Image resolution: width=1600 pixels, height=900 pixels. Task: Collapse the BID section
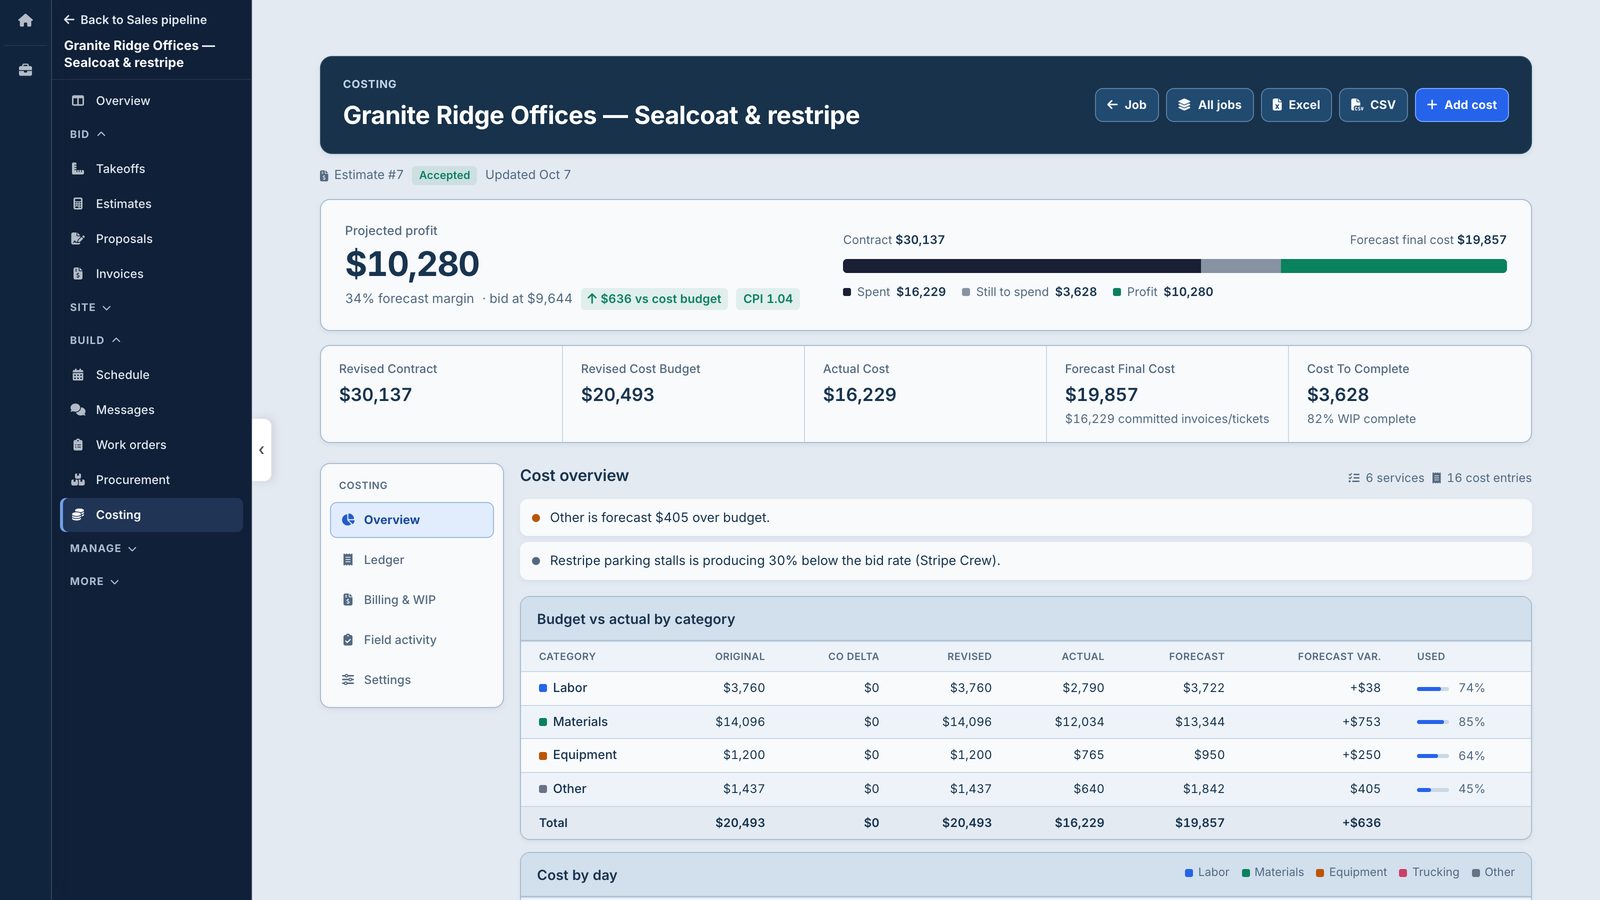click(88, 134)
